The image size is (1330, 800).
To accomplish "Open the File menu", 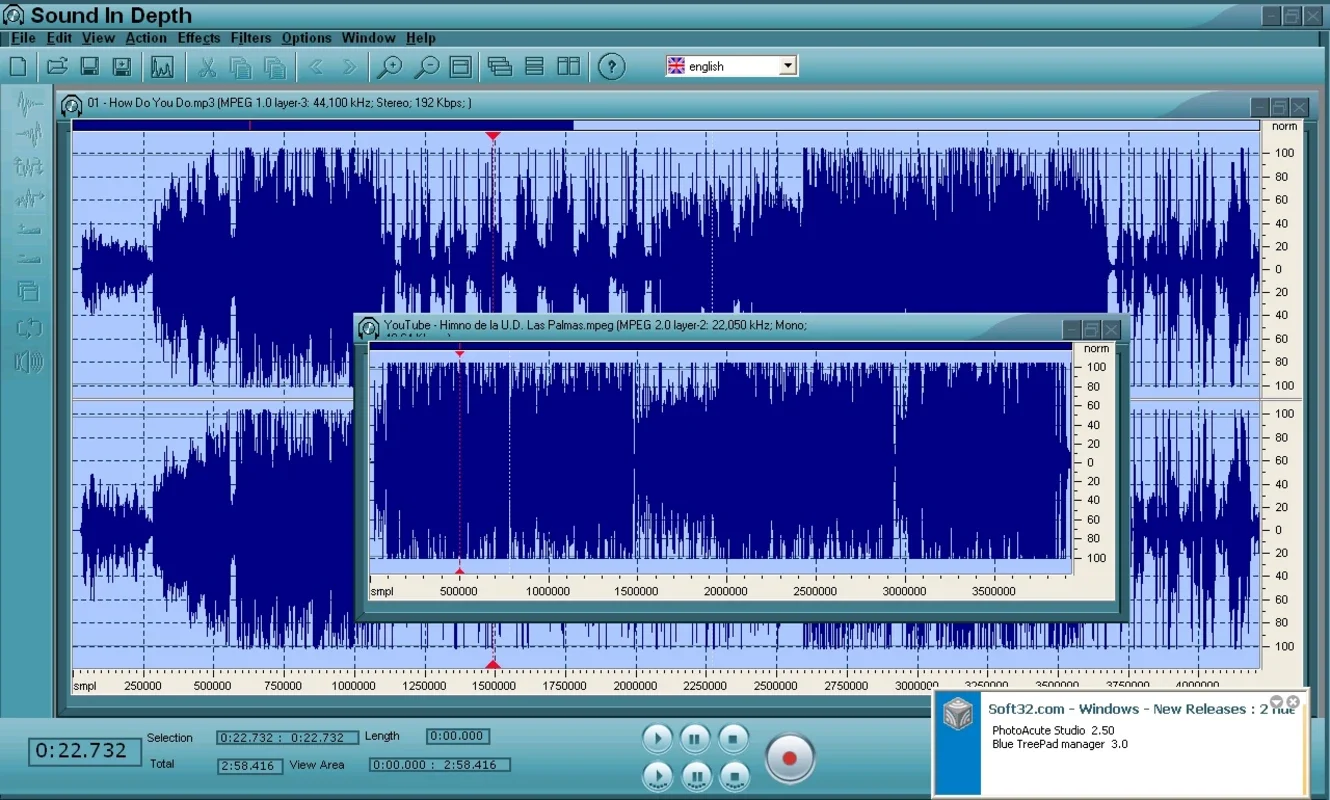I will pos(23,38).
